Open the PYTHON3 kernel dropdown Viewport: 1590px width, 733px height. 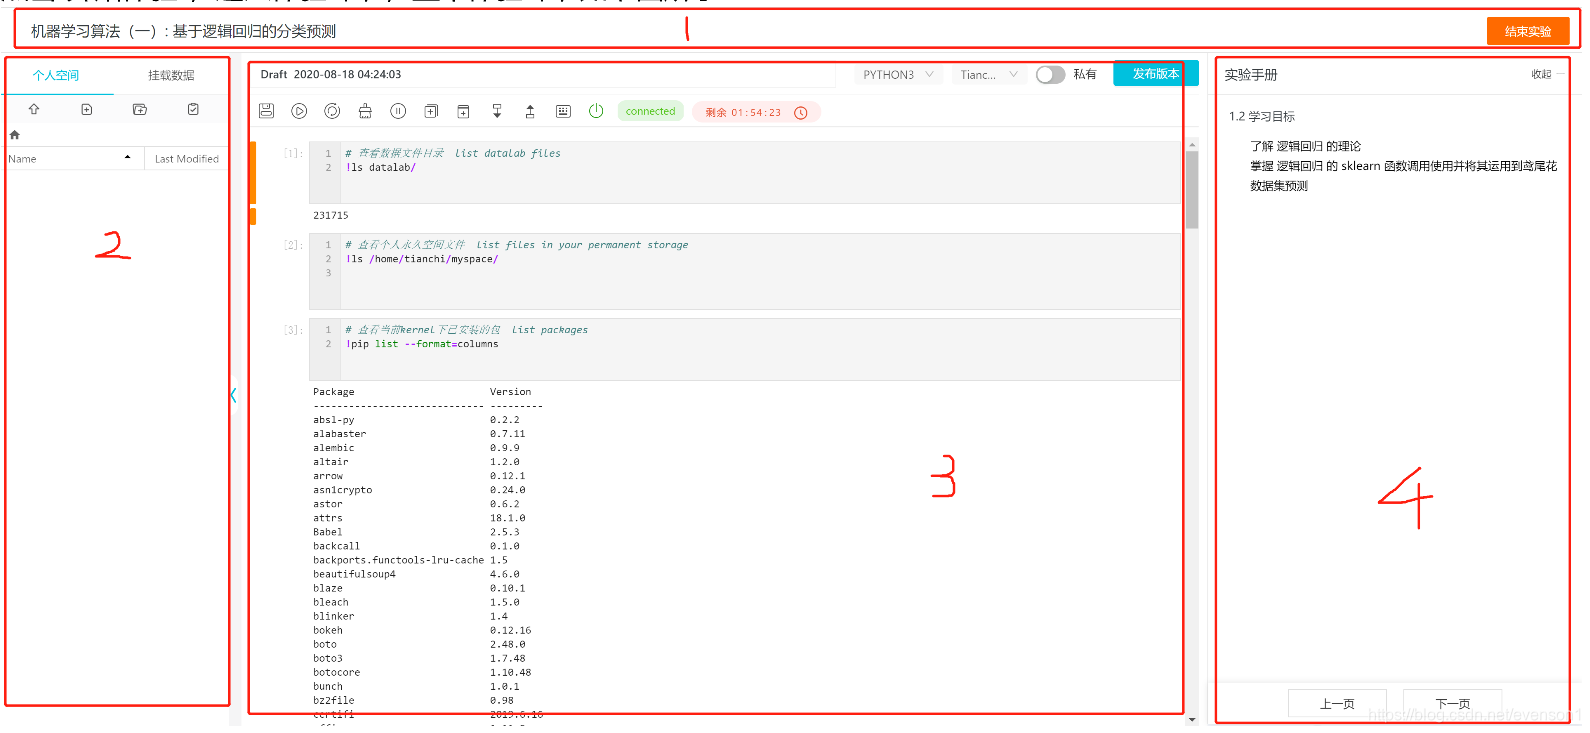coord(898,75)
